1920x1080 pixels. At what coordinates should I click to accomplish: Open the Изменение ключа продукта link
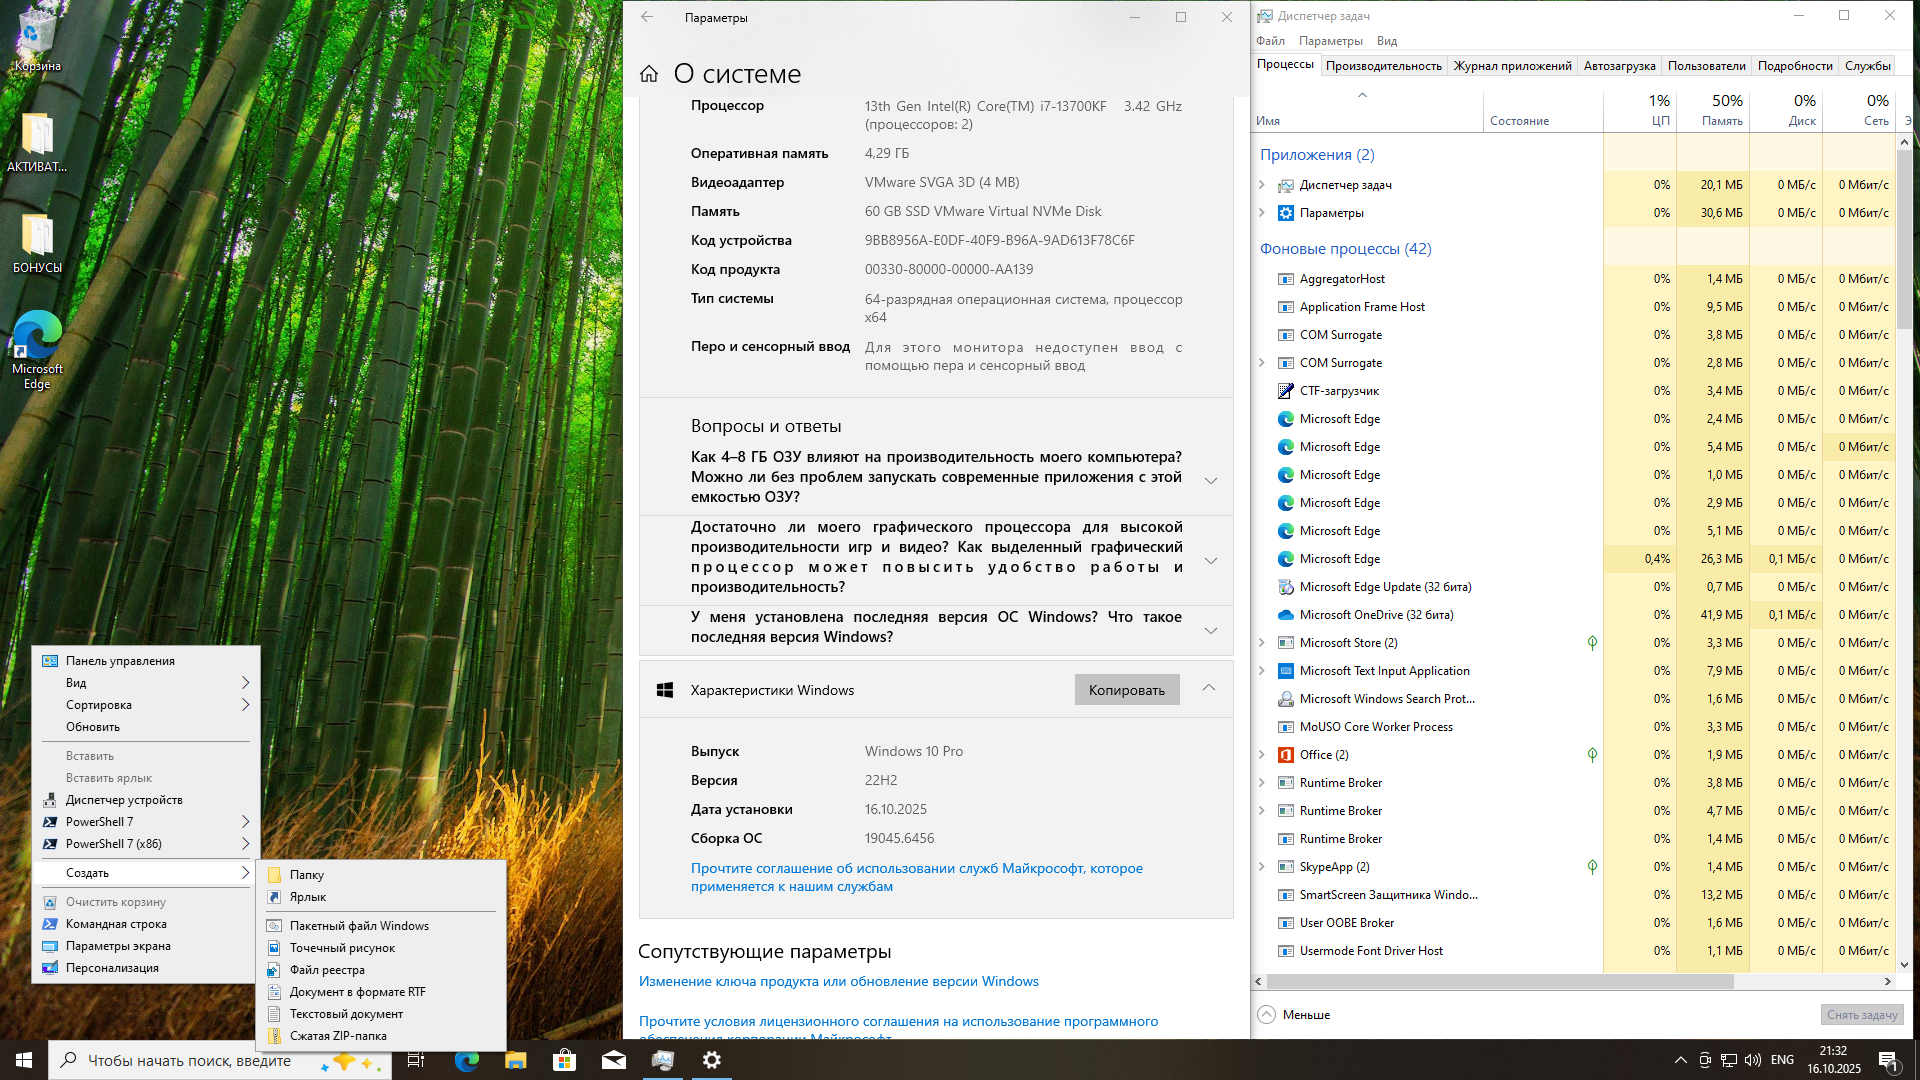point(838,981)
